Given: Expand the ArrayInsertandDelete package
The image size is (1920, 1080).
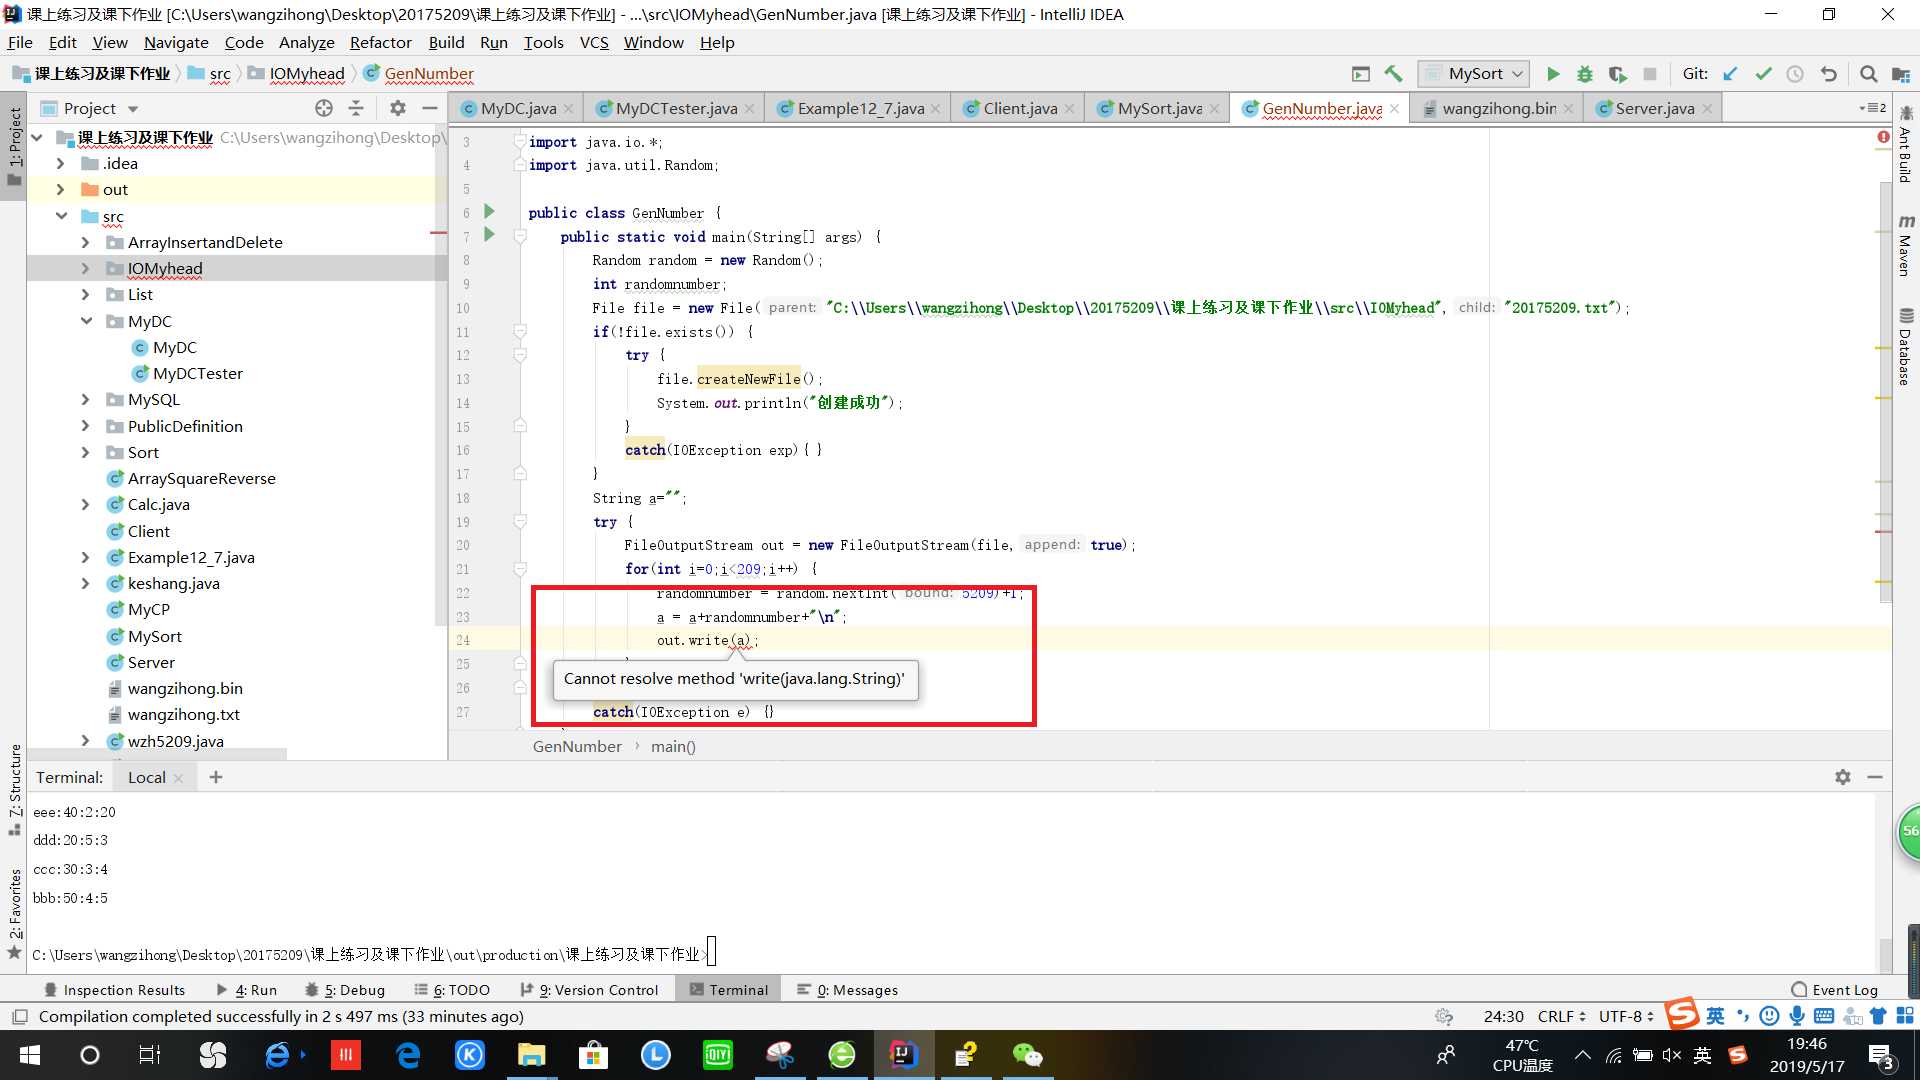Looking at the screenshot, I should pyautogui.click(x=85, y=242).
